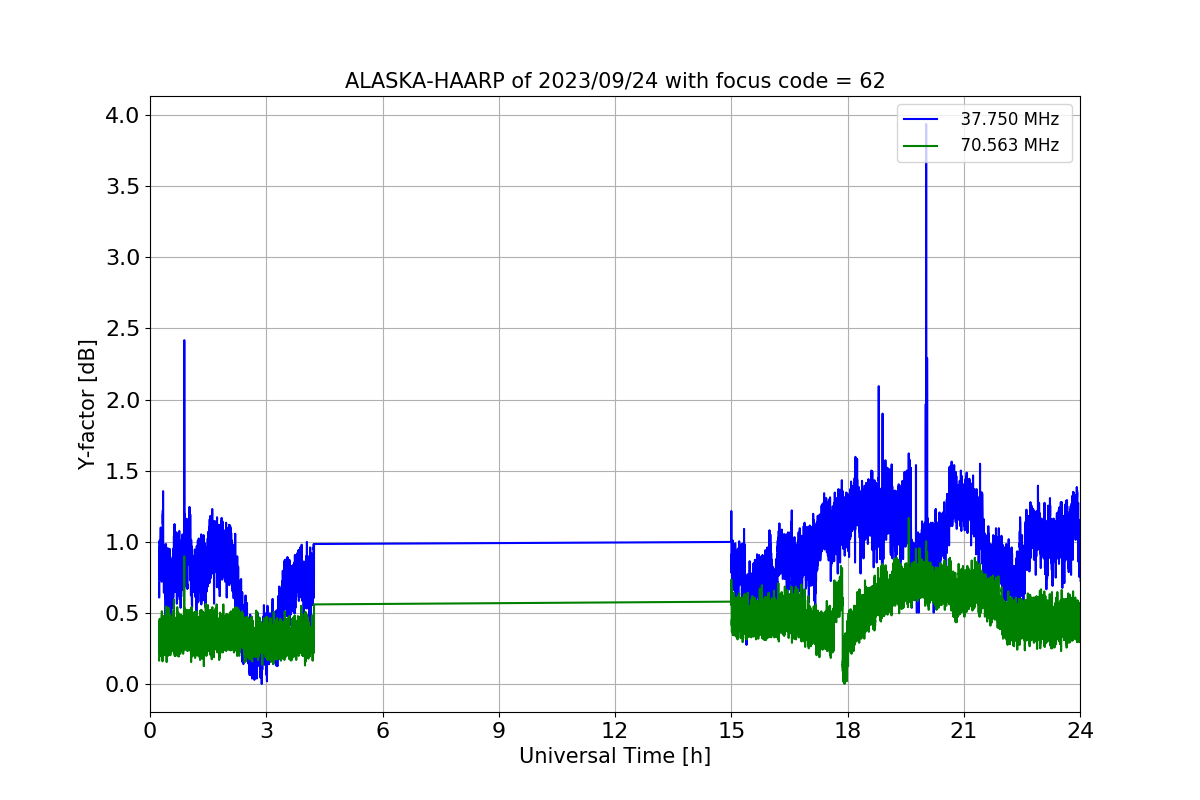Click the blue spike peak near 1 h
This screenshot has width=1200, height=800.
[x=184, y=343]
